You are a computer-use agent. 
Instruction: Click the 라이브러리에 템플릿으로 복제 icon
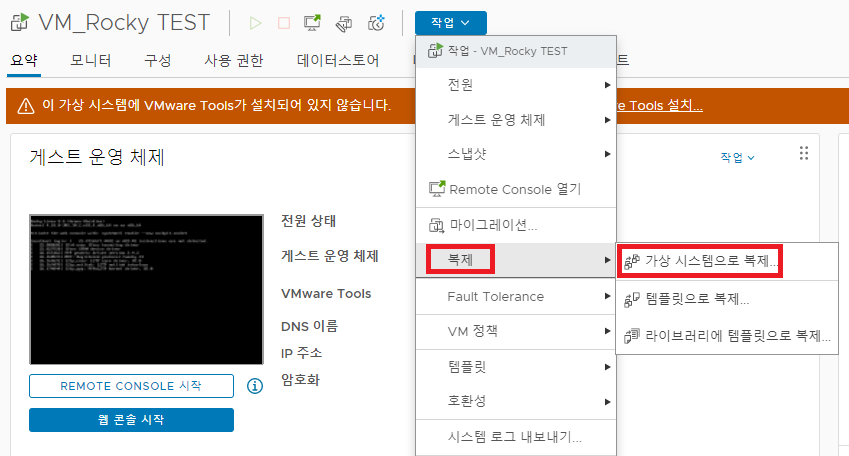(632, 336)
